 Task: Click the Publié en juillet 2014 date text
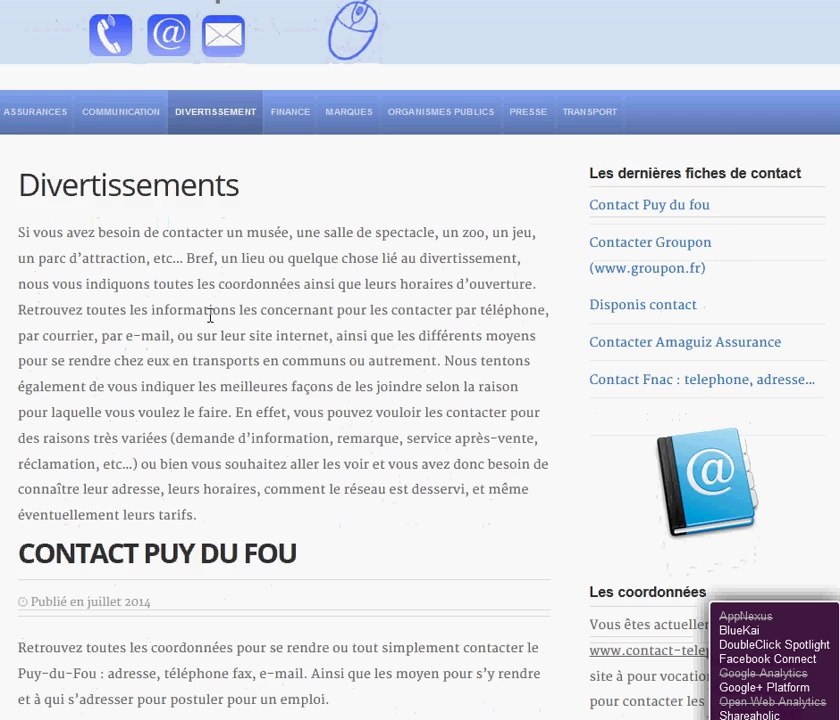coord(90,602)
